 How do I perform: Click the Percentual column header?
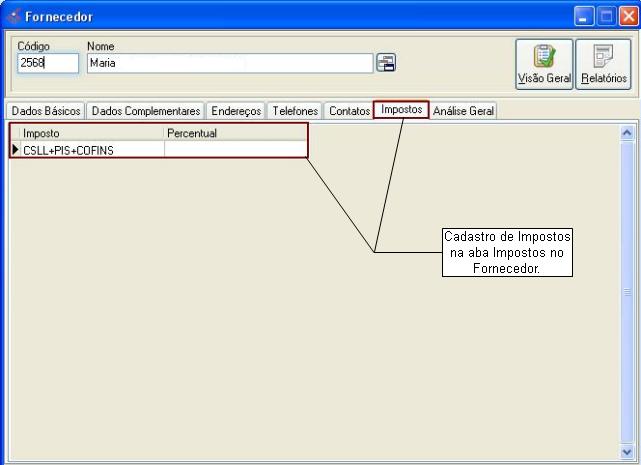(235, 133)
